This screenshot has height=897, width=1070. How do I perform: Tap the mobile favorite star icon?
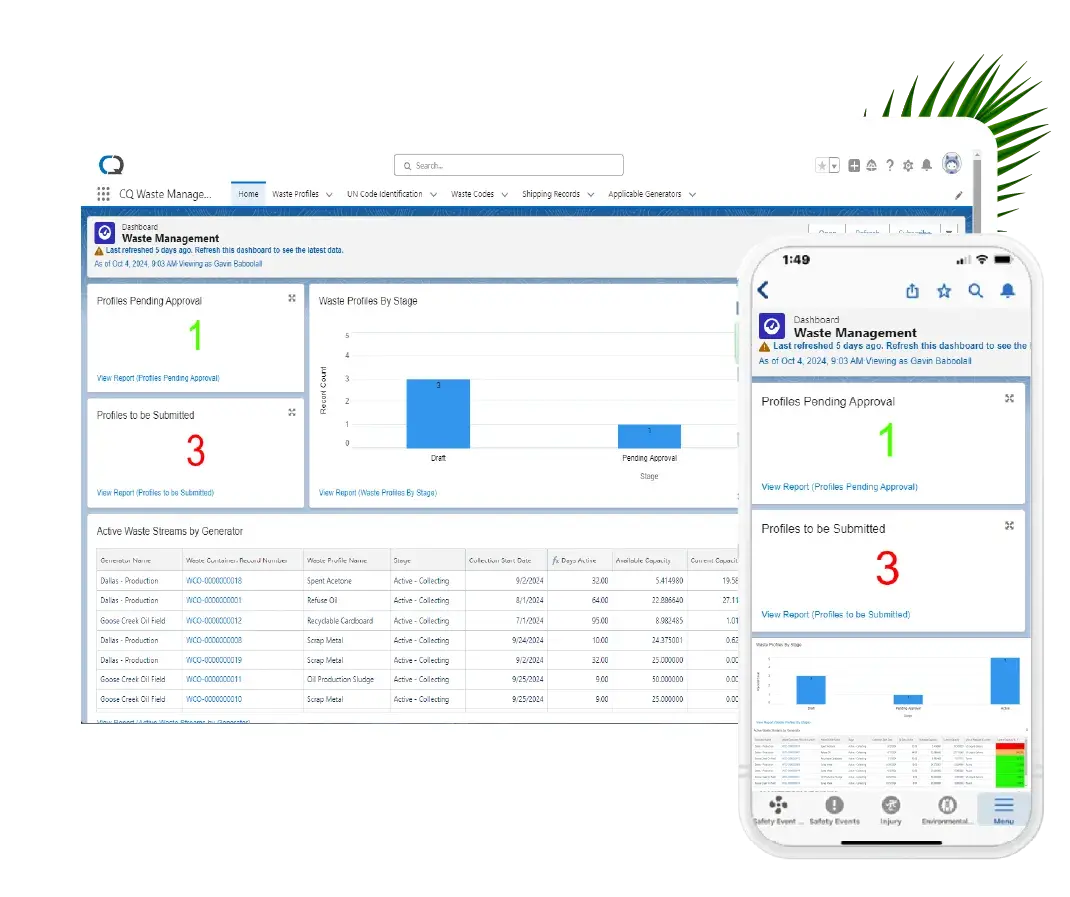tap(943, 291)
